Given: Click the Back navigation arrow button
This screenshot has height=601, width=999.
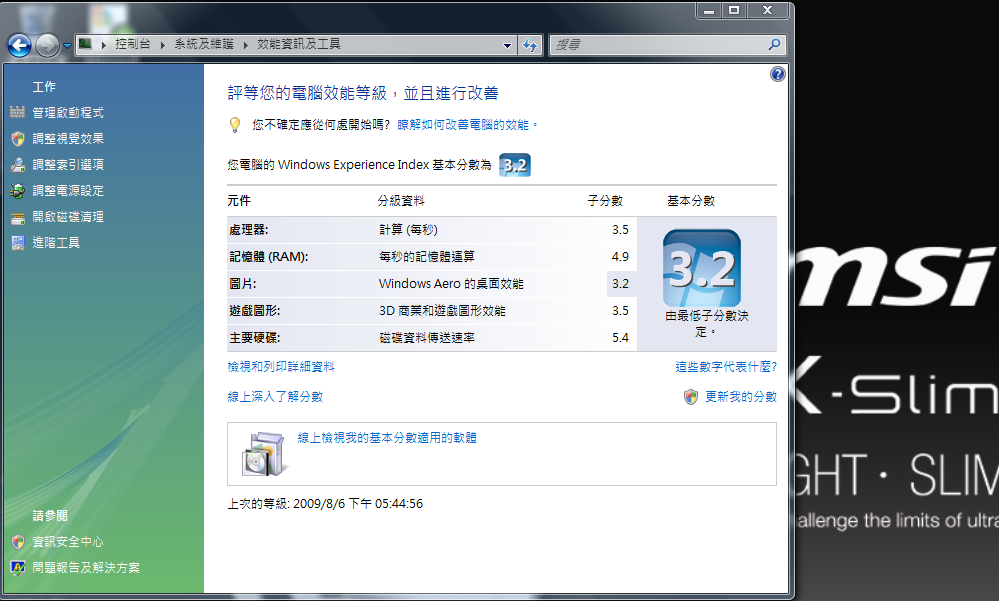Looking at the screenshot, I should [19, 45].
